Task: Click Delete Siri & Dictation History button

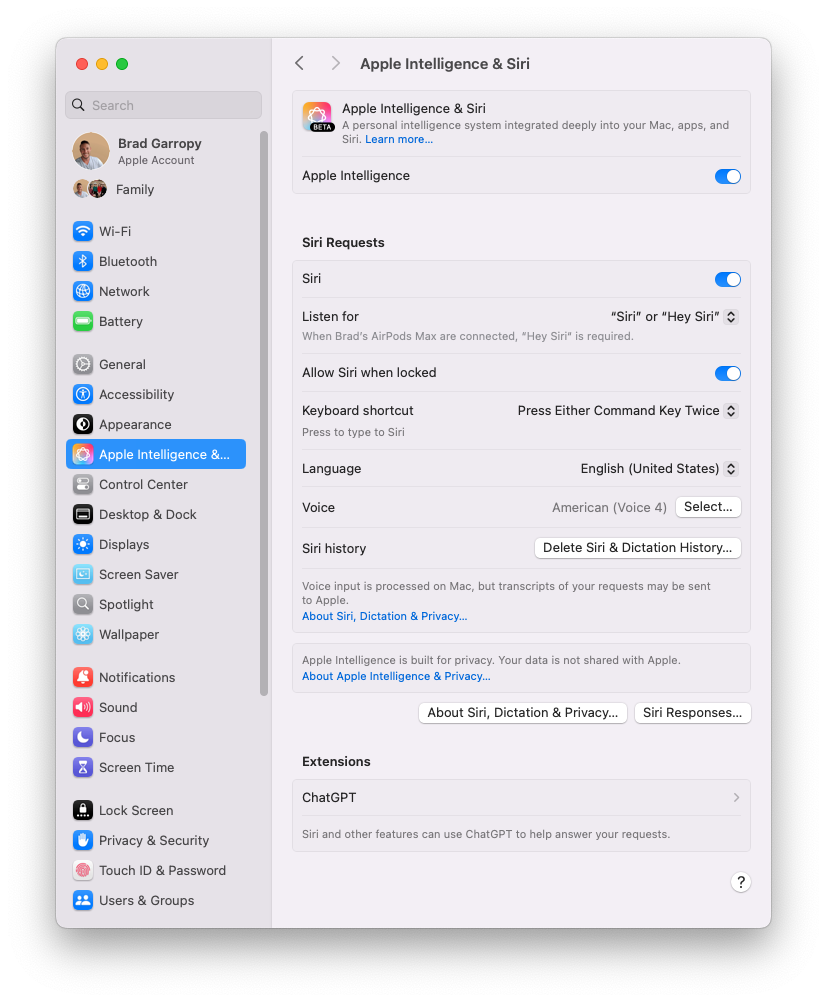Action: 638,548
